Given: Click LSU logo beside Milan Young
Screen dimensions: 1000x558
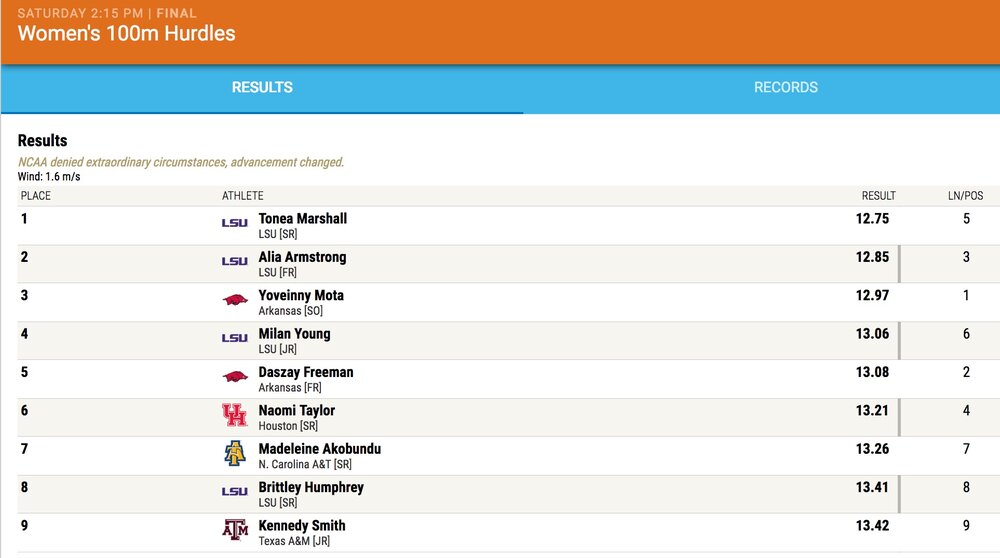Looking at the screenshot, I should (x=234, y=338).
